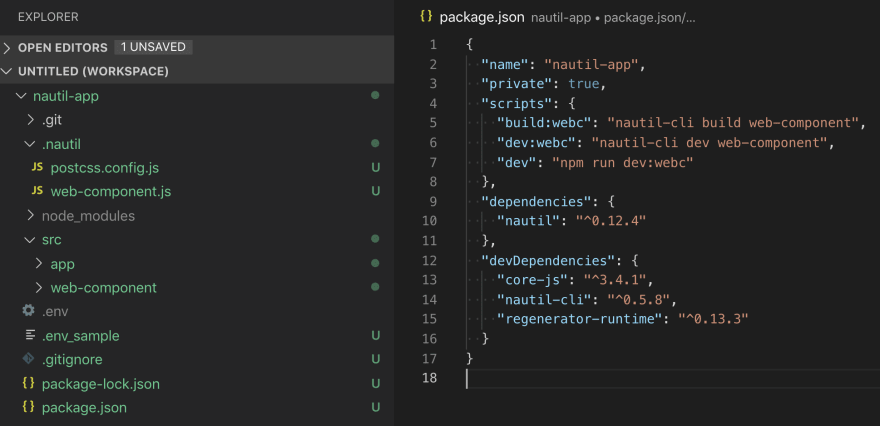The height and width of the screenshot is (426, 880).
Task: Click the nautil-app breadcrumb in tab
Action: click(x=561, y=18)
